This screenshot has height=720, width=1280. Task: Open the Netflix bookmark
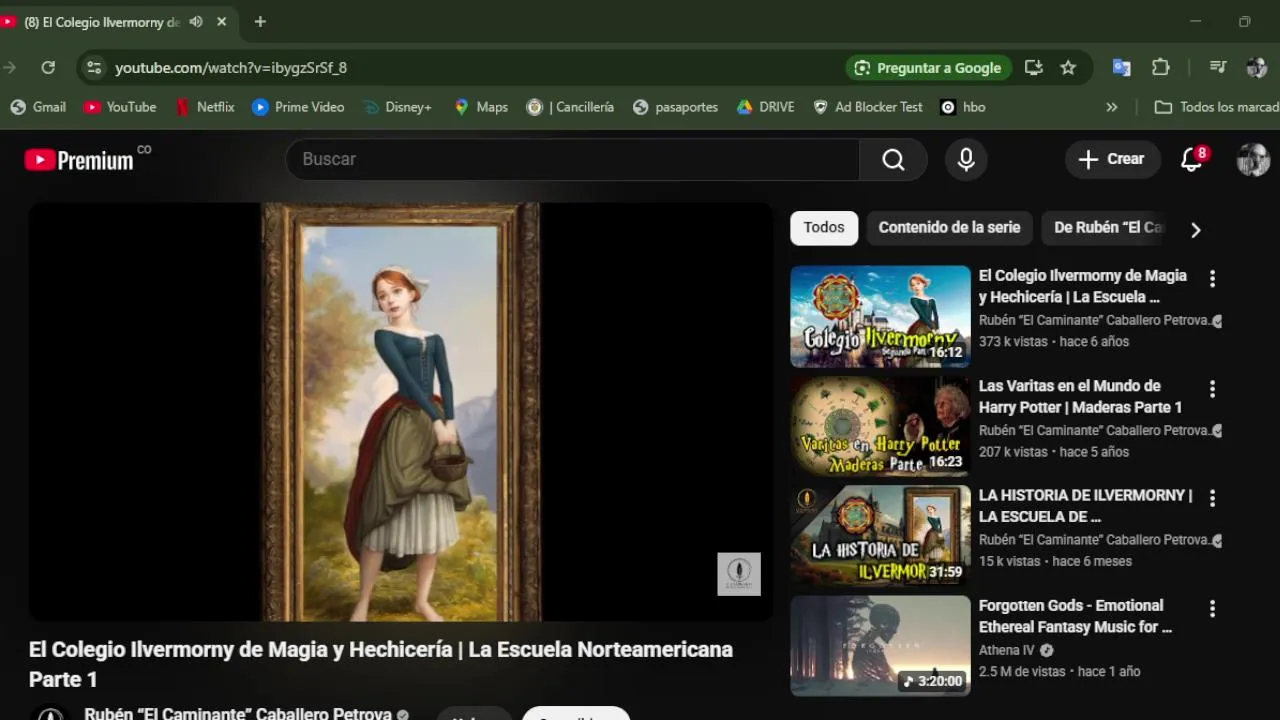[205, 107]
